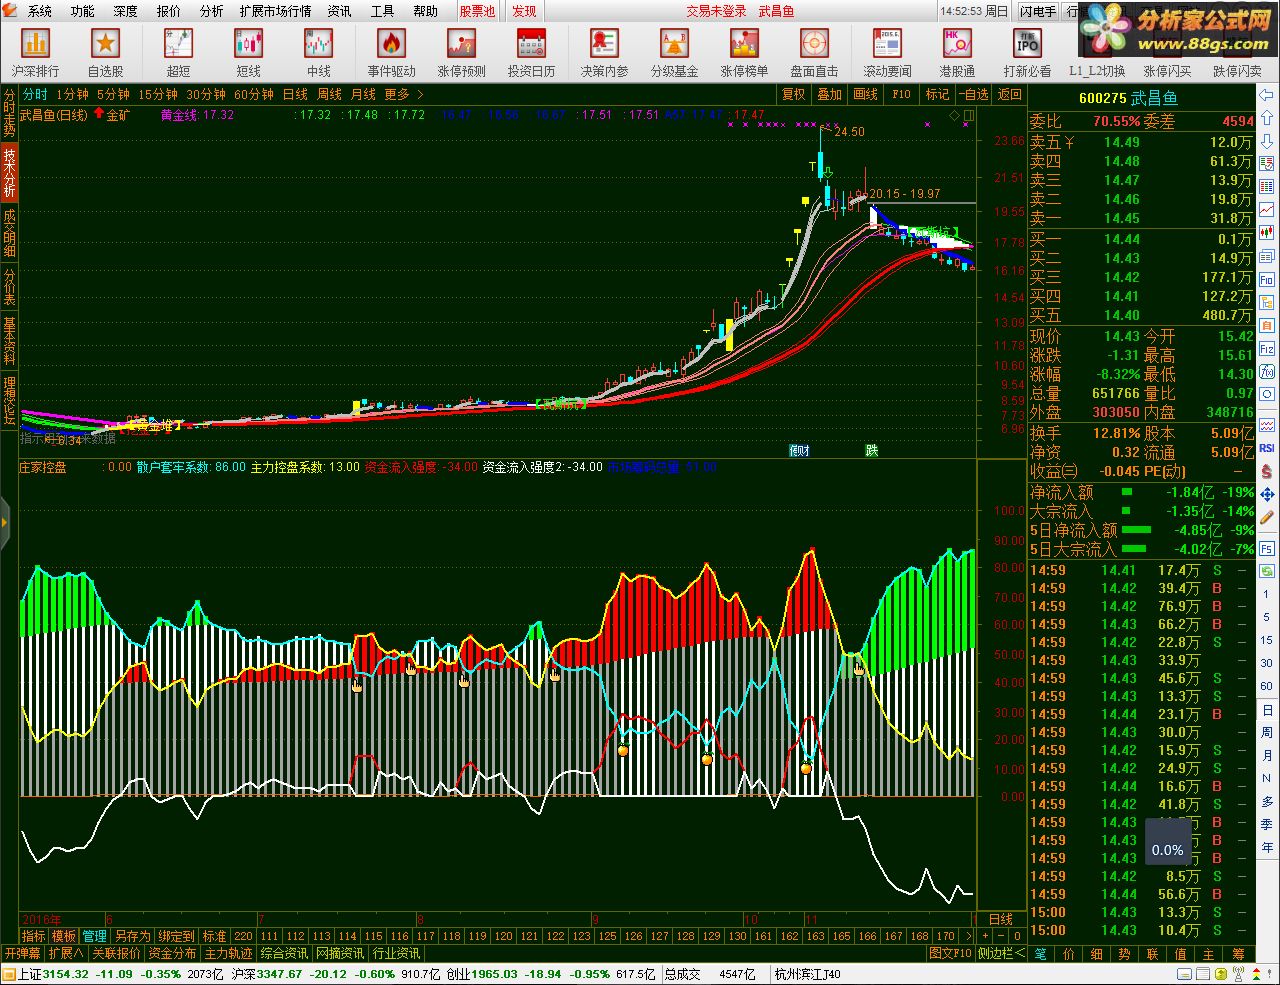Image resolution: width=1280 pixels, height=985 pixels.
Task: Click the 绑定到 button
Action: pos(177,936)
